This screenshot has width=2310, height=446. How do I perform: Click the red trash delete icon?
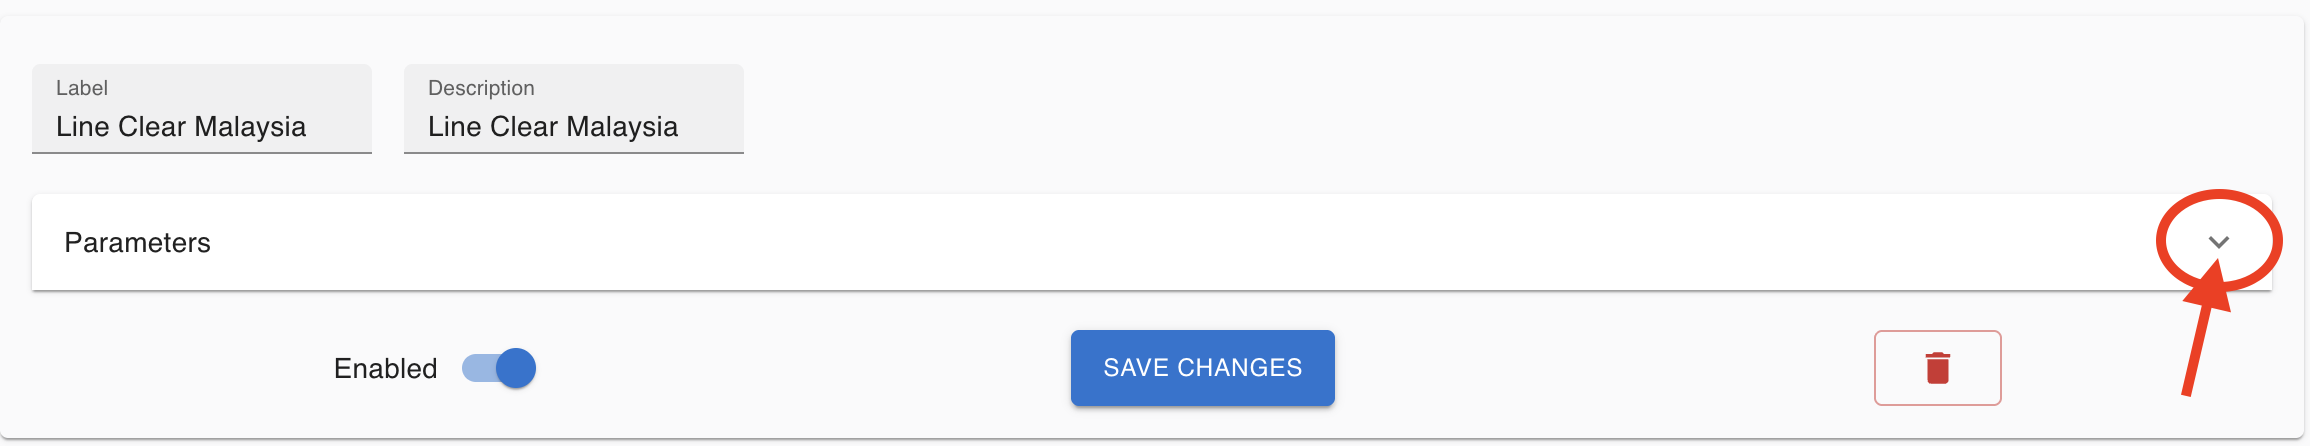point(1937,368)
